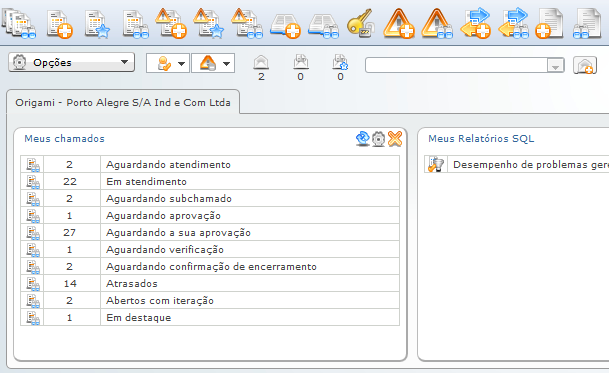
Task: Click starred envelope icon showing 0
Action: point(340,62)
